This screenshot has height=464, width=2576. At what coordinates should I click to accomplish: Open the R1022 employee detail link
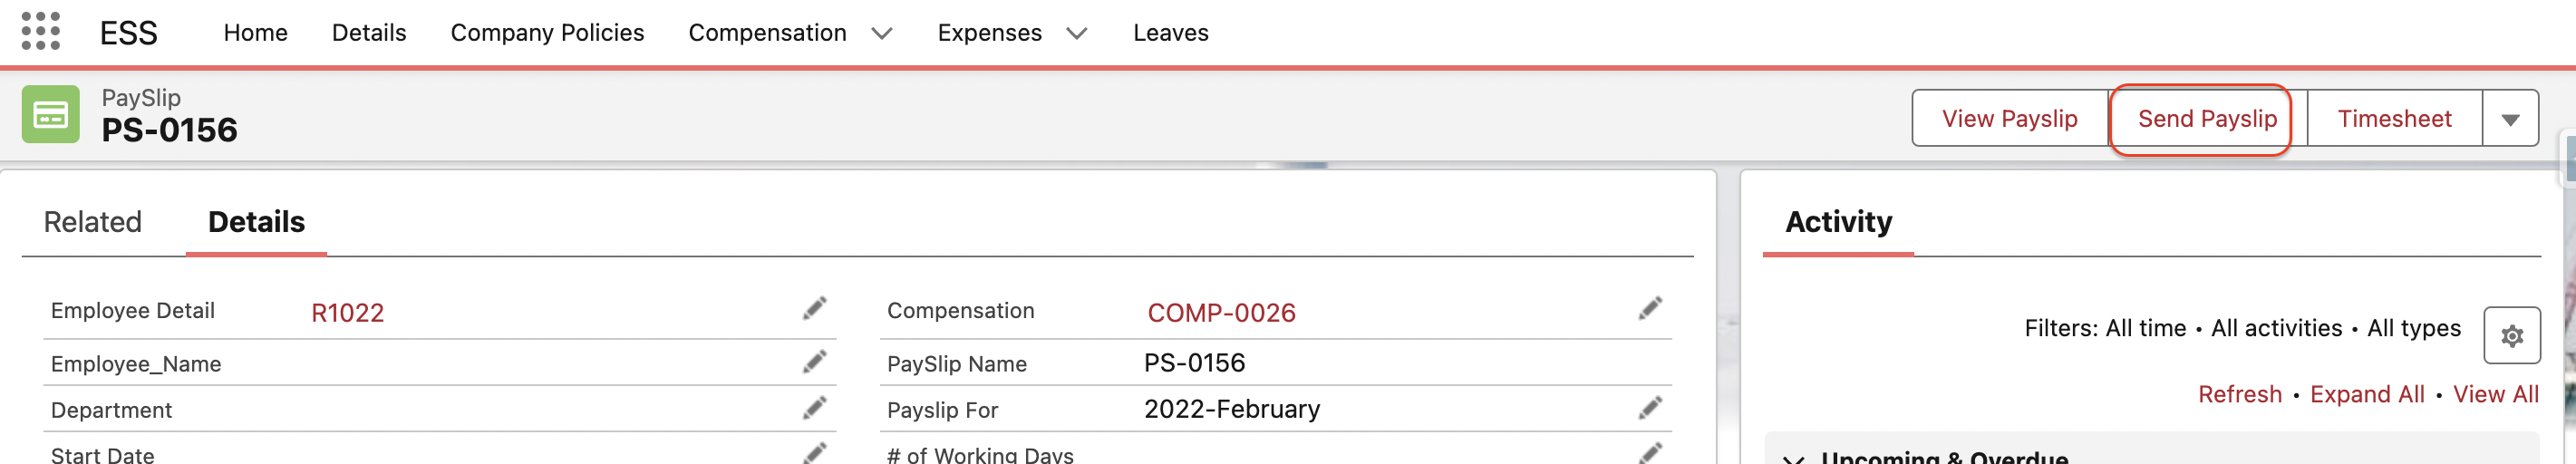point(347,313)
